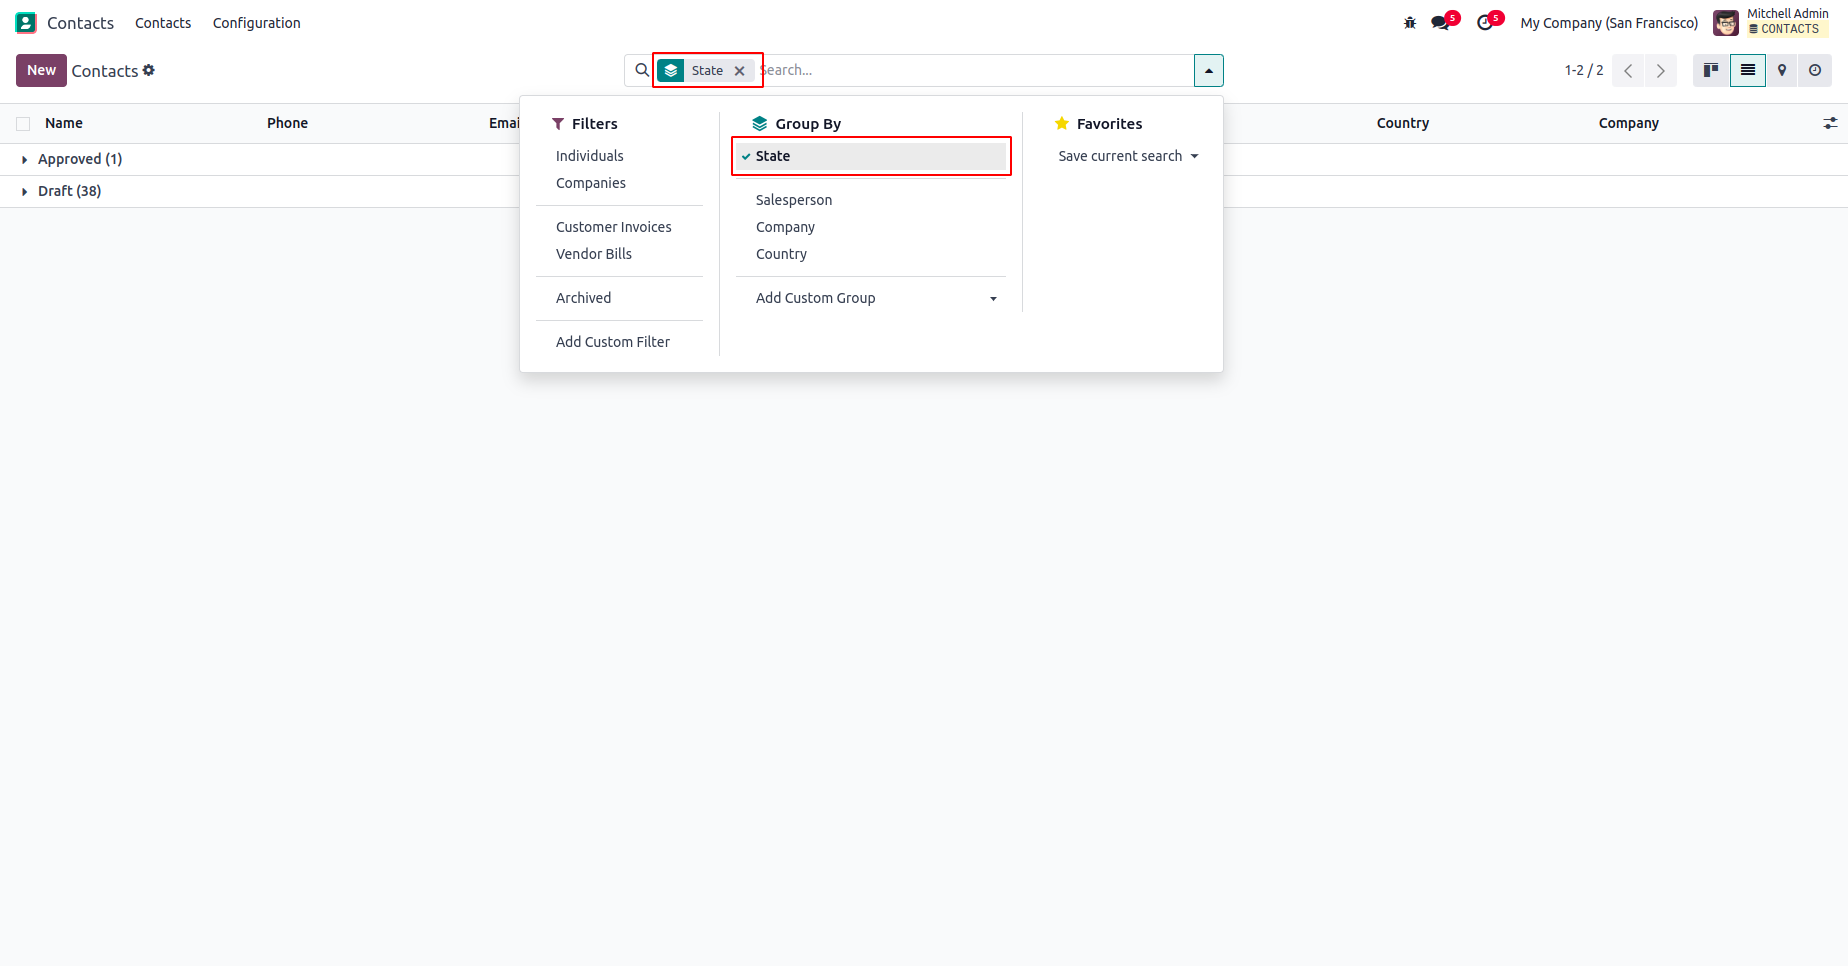Viewport: 1848px width, 966px height.
Task: Switch to Activity view
Action: [x=1815, y=70]
